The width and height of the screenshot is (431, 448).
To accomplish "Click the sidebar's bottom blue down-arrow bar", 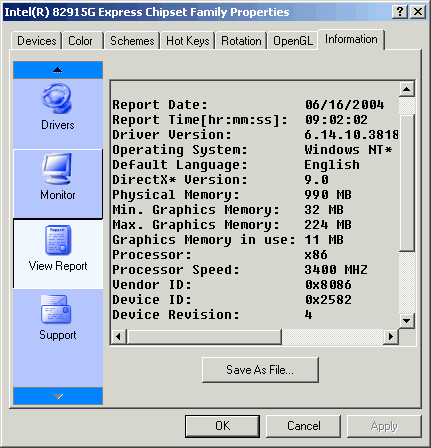I will (x=58, y=396).
